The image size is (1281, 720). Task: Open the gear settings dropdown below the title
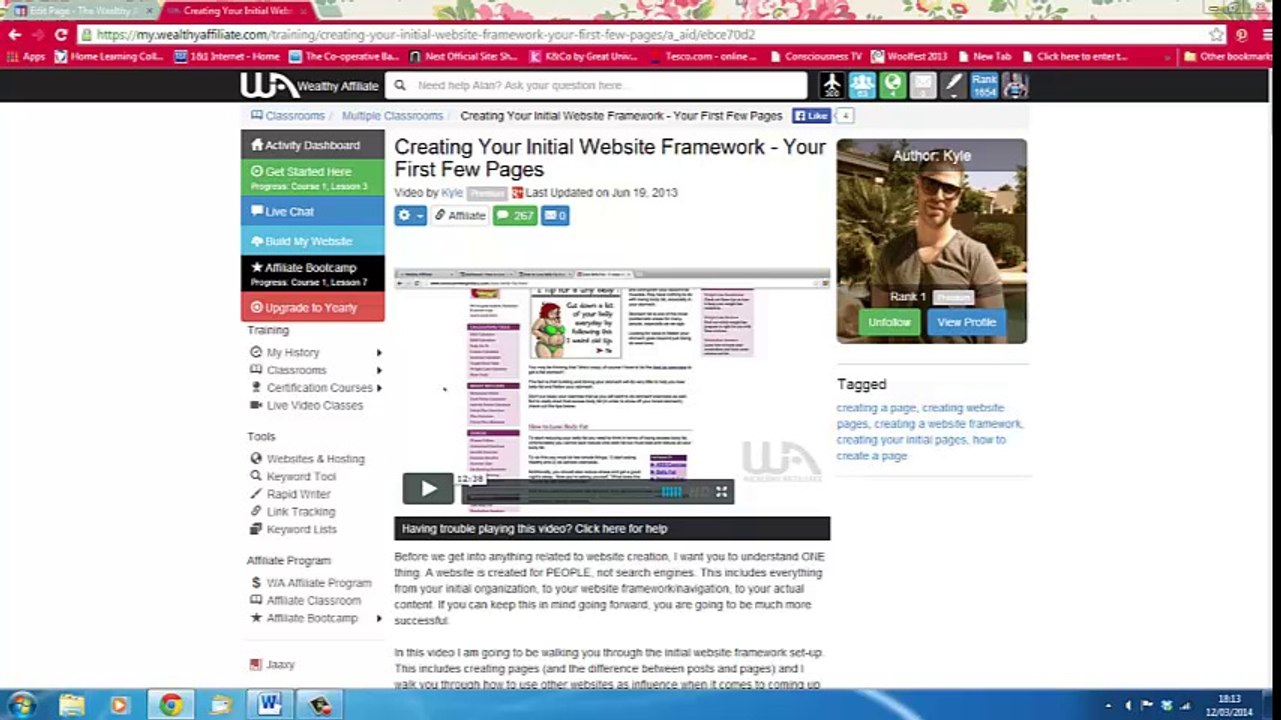click(410, 215)
